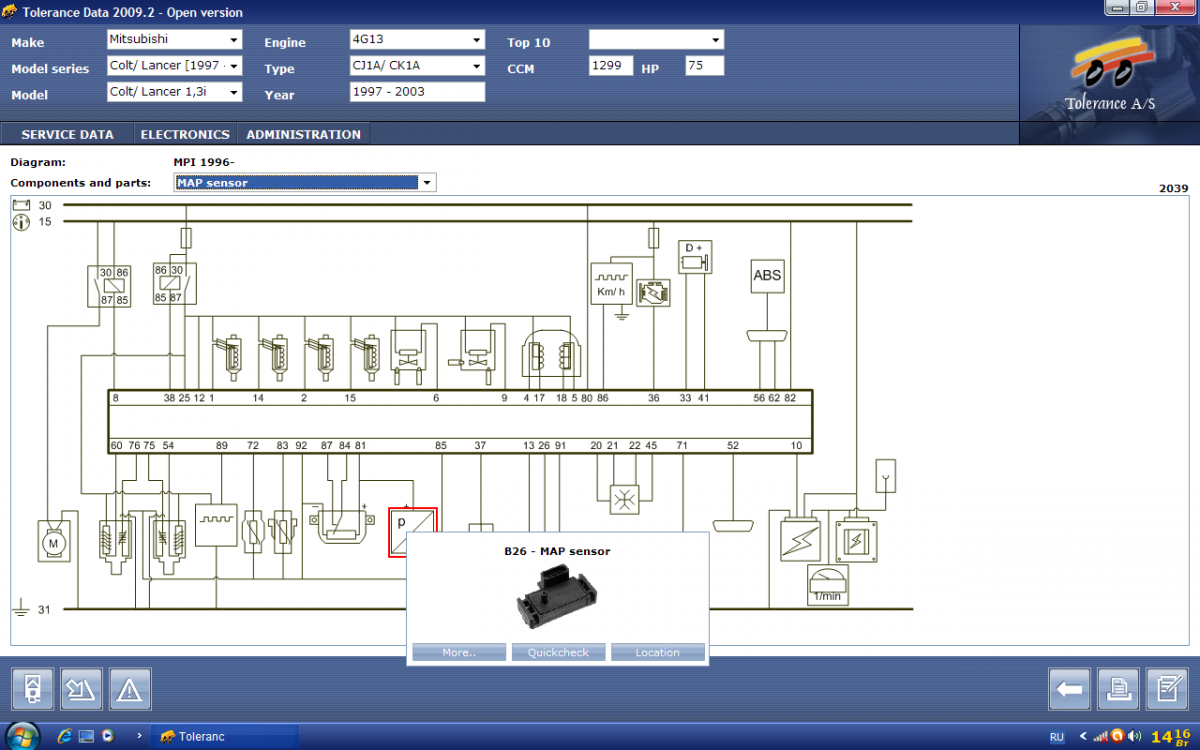Viewport: 1200px width, 750px height.
Task: Switch to the ADMINISTRATION tab
Action: tap(303, 134)
